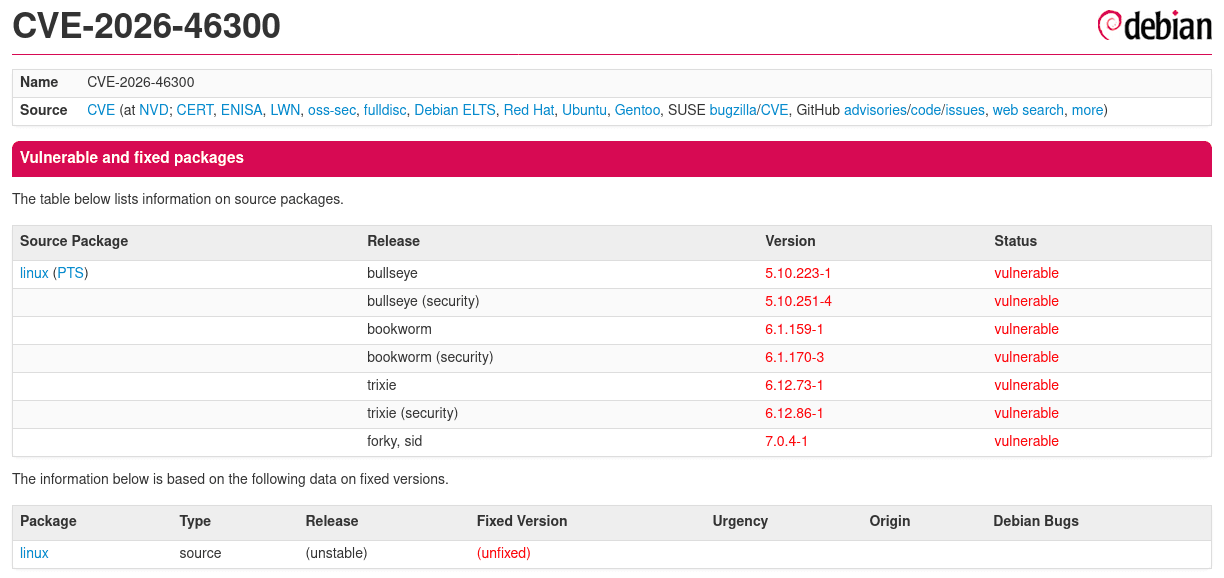The image size is (1224, 578).
Task: Open linux package link in fixed versions table
Action: pos(34,553)
